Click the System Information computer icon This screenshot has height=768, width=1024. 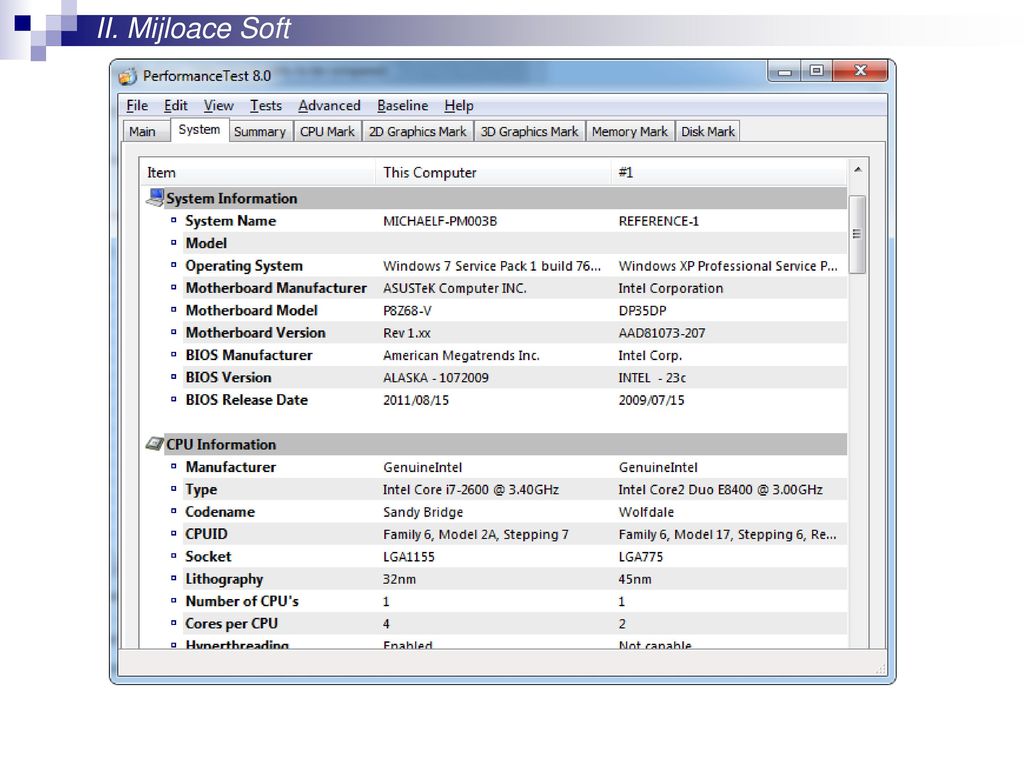[x=155, y=197]
